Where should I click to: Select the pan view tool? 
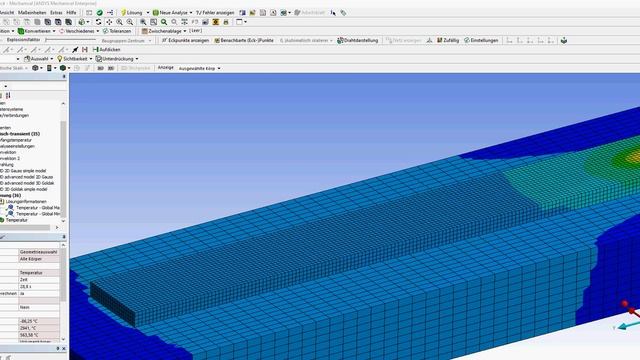[109, 22]
